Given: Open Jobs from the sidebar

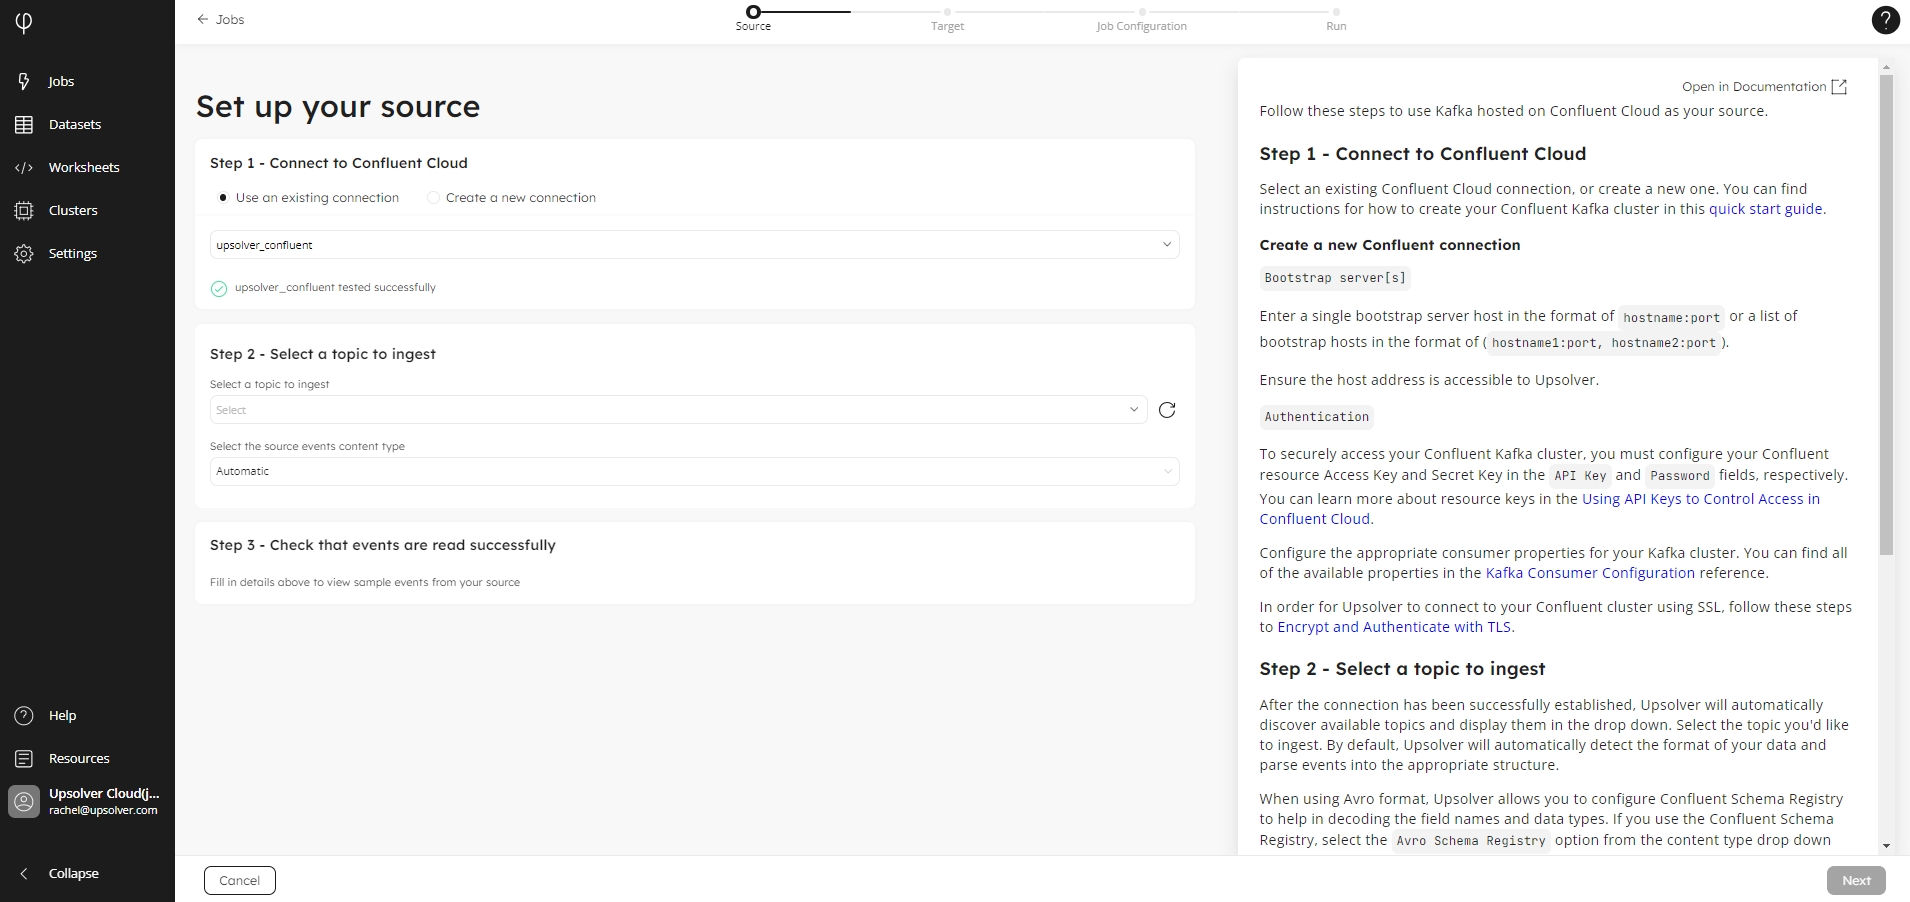Looking at the screenshot, I should point(60,82).
